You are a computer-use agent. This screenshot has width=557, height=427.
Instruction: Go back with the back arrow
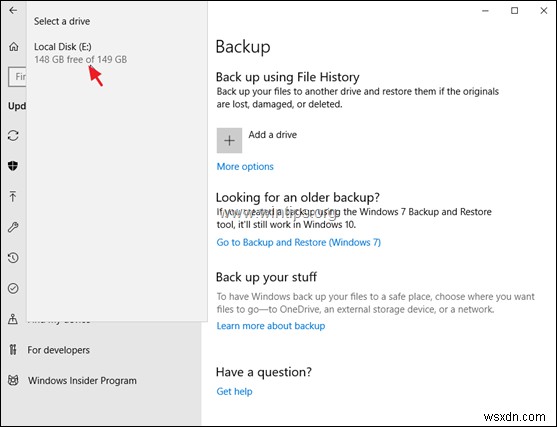click(x=13, y=10)
